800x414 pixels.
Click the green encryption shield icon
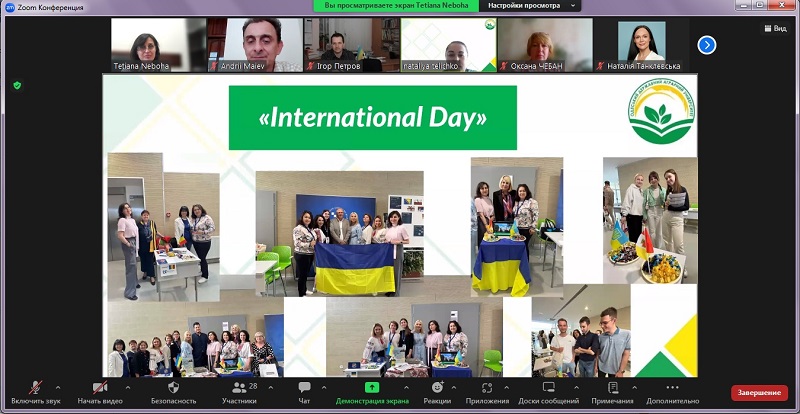coord(17,86)
